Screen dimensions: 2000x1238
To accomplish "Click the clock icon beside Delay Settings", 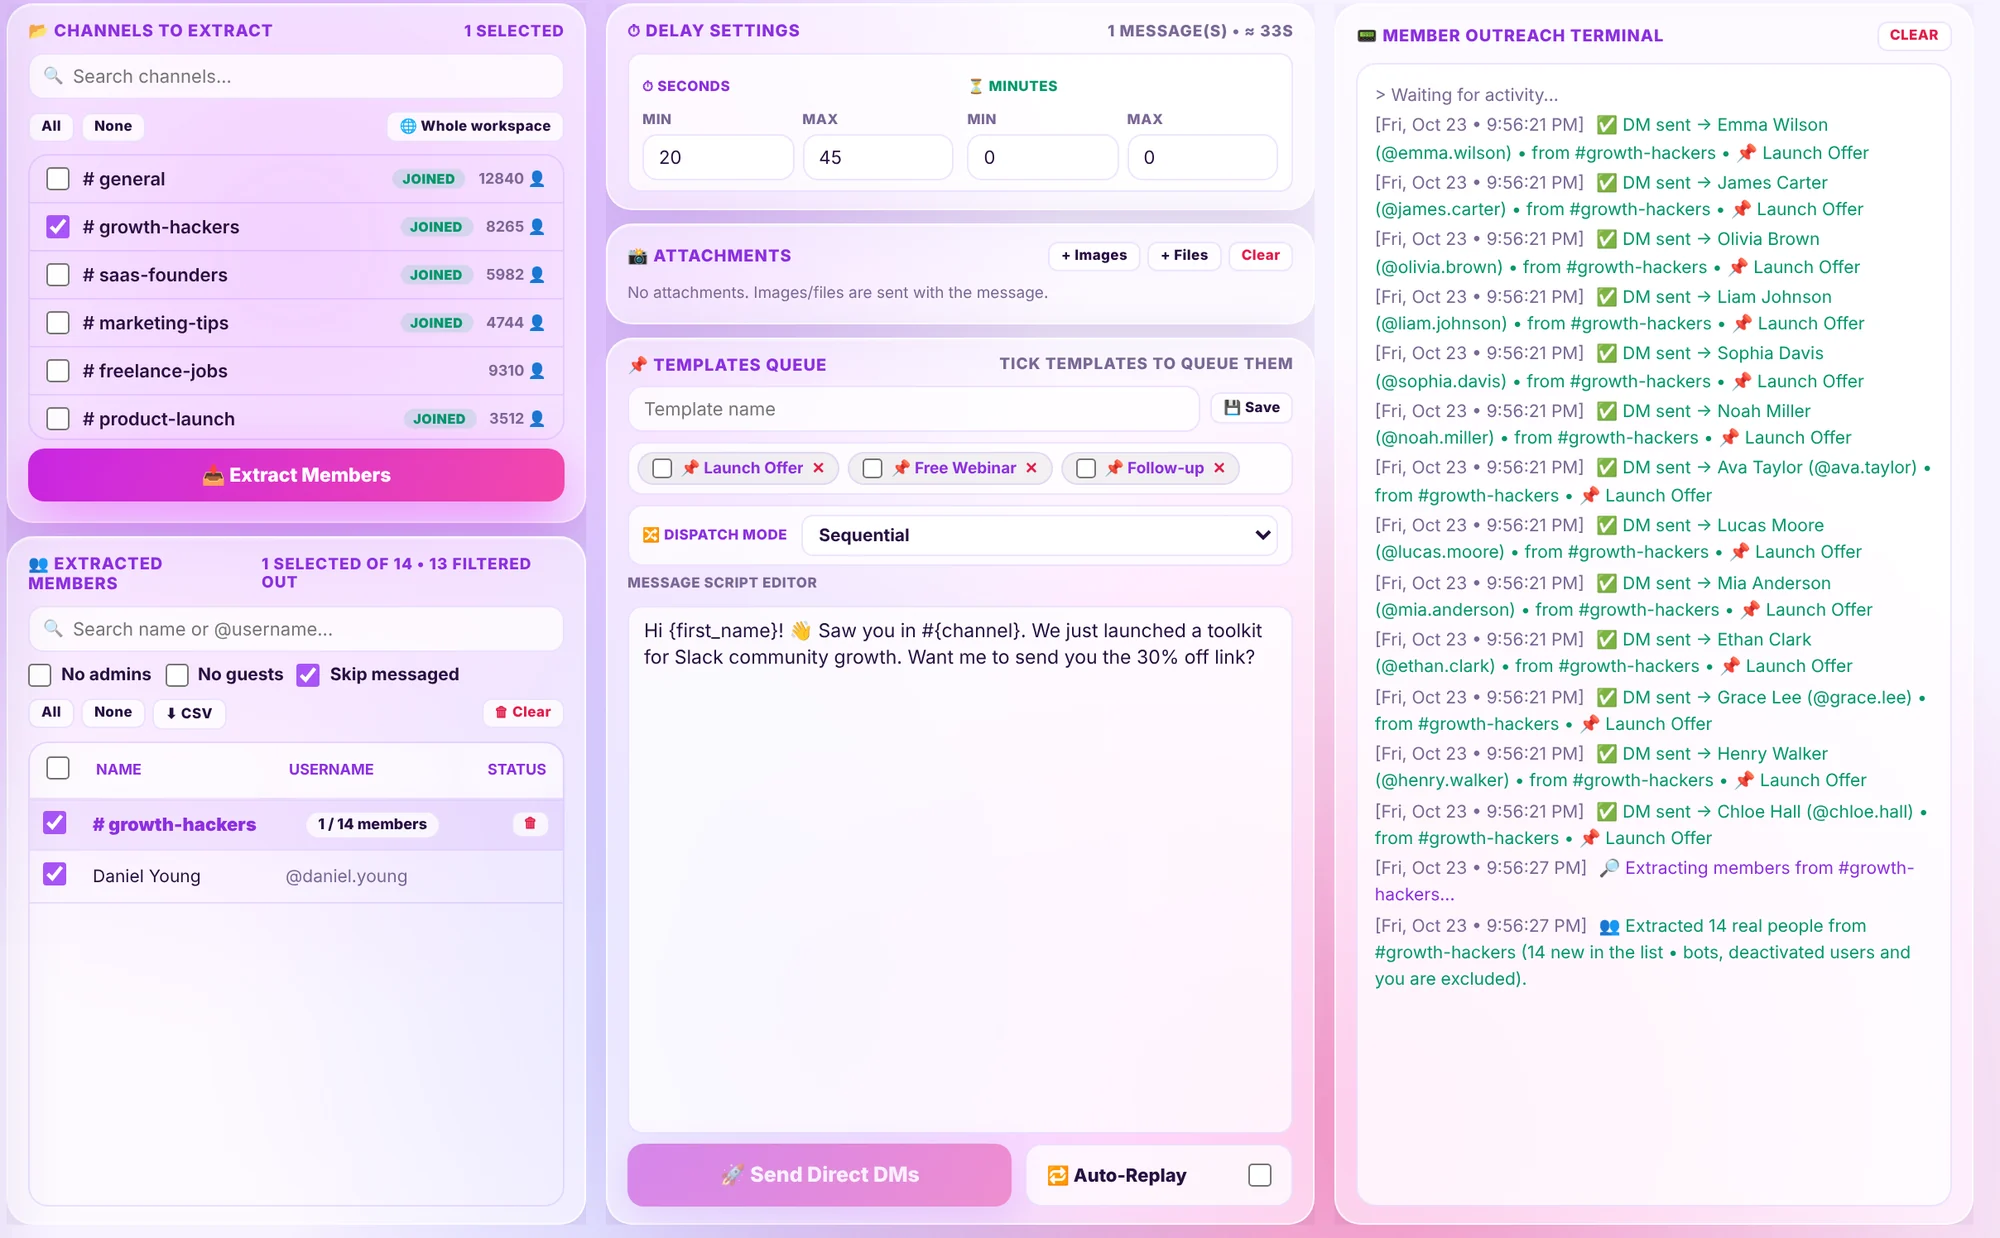I will 634,31.
